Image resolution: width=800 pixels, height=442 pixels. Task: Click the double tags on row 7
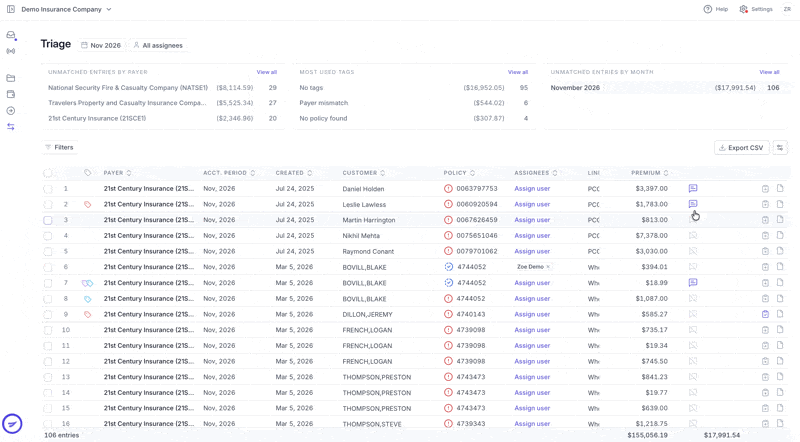pos(88,283)
